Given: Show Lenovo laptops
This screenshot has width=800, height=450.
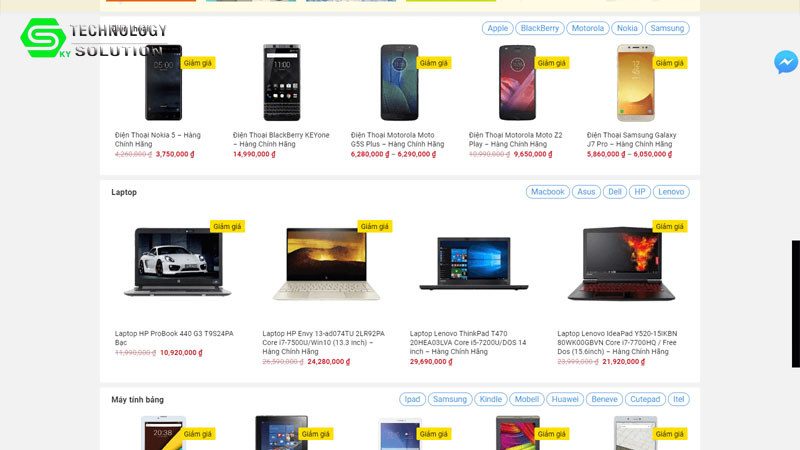Looking at the screenshot, I should (671, 192).
